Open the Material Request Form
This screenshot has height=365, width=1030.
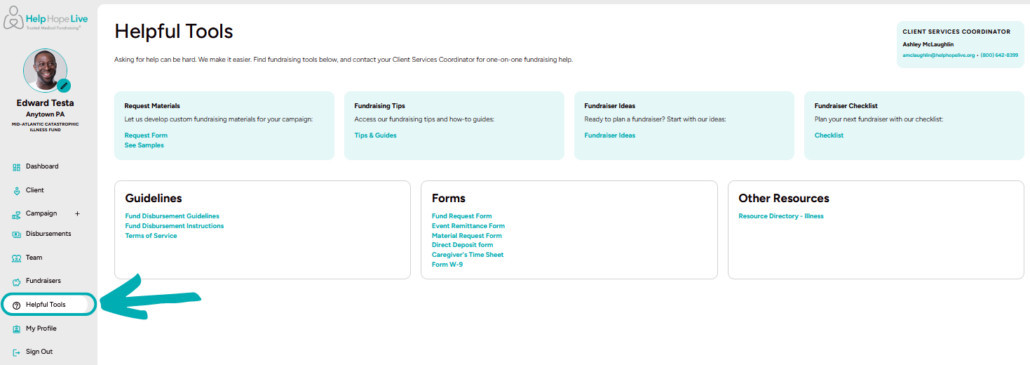466,236
